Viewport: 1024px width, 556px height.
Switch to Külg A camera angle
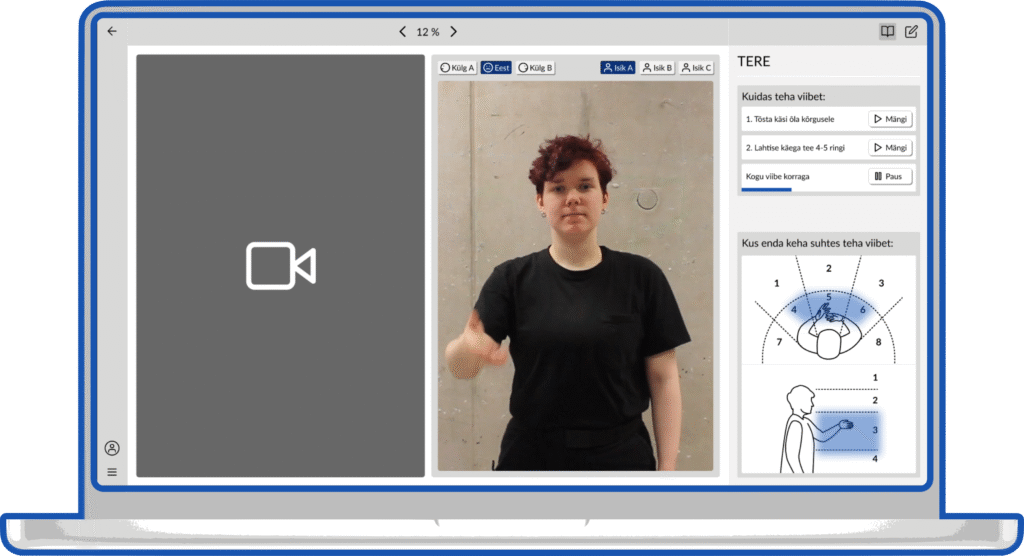point(457,68)
